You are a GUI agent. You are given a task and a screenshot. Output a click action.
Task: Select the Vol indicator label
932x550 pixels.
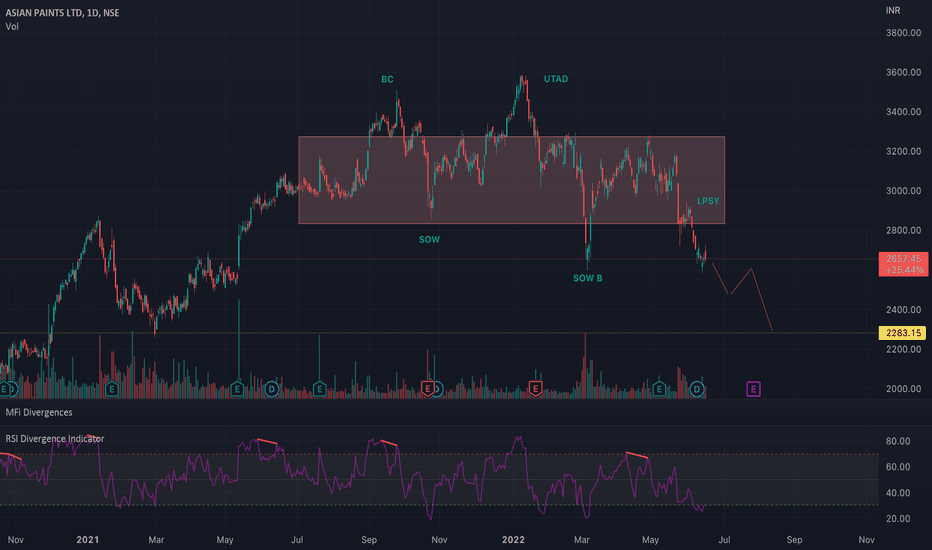12,27
